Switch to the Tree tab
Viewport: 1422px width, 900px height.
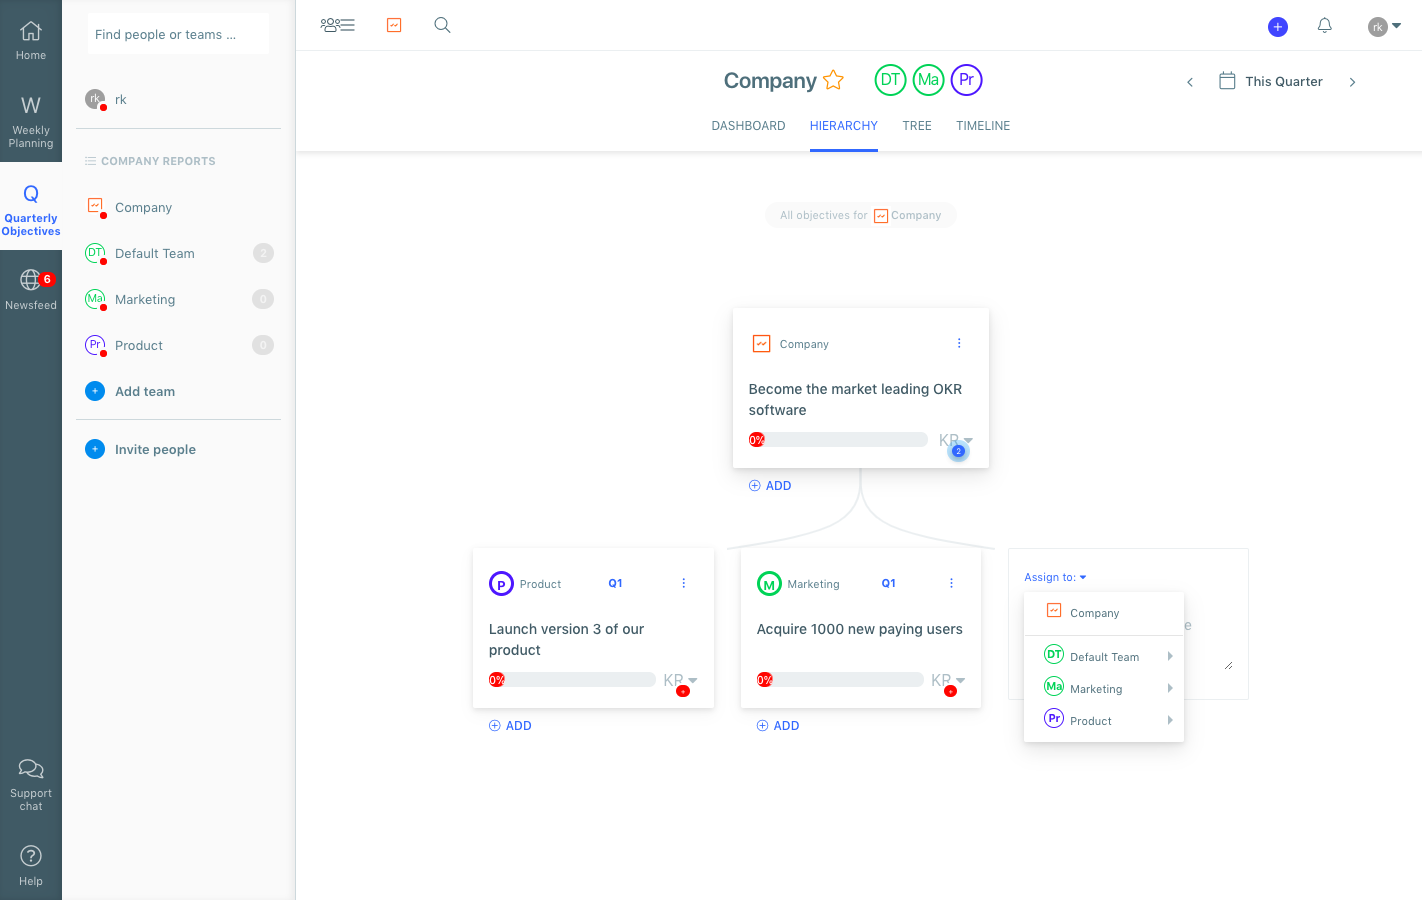(917, 126)
